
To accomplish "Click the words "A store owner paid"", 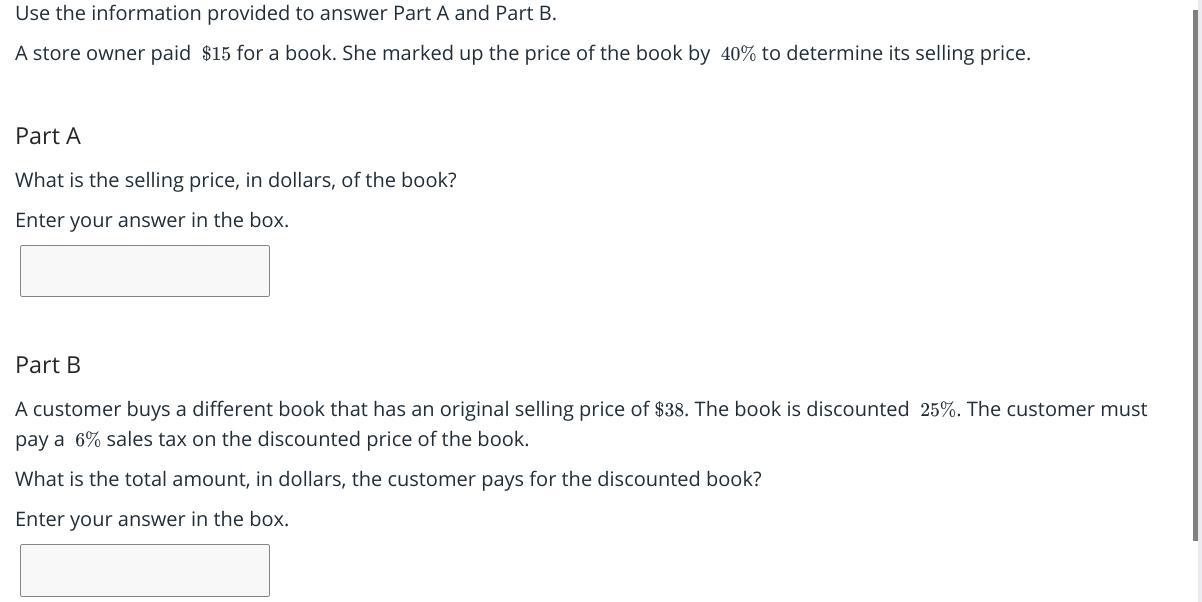I will [x=103, y=54].
